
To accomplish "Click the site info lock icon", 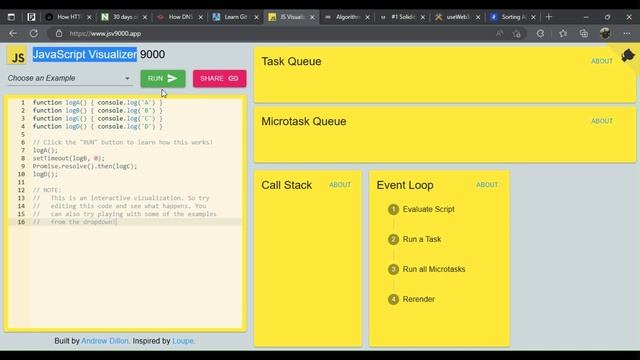I will 59,33.
